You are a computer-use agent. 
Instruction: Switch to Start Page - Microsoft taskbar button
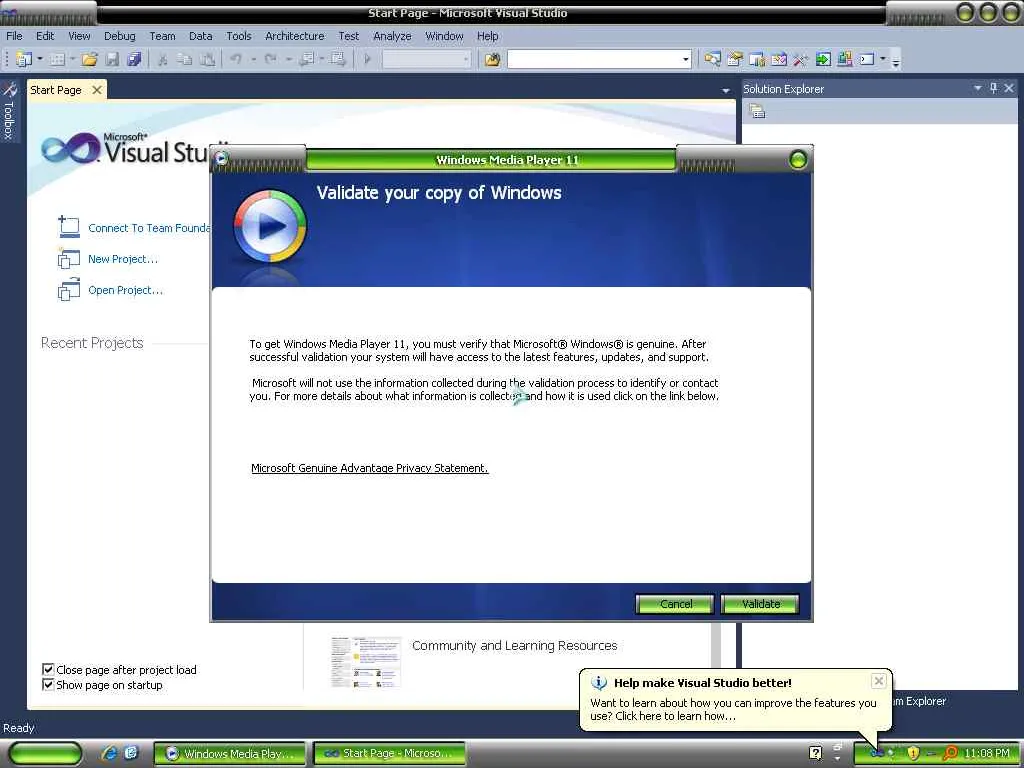(390, 754)
